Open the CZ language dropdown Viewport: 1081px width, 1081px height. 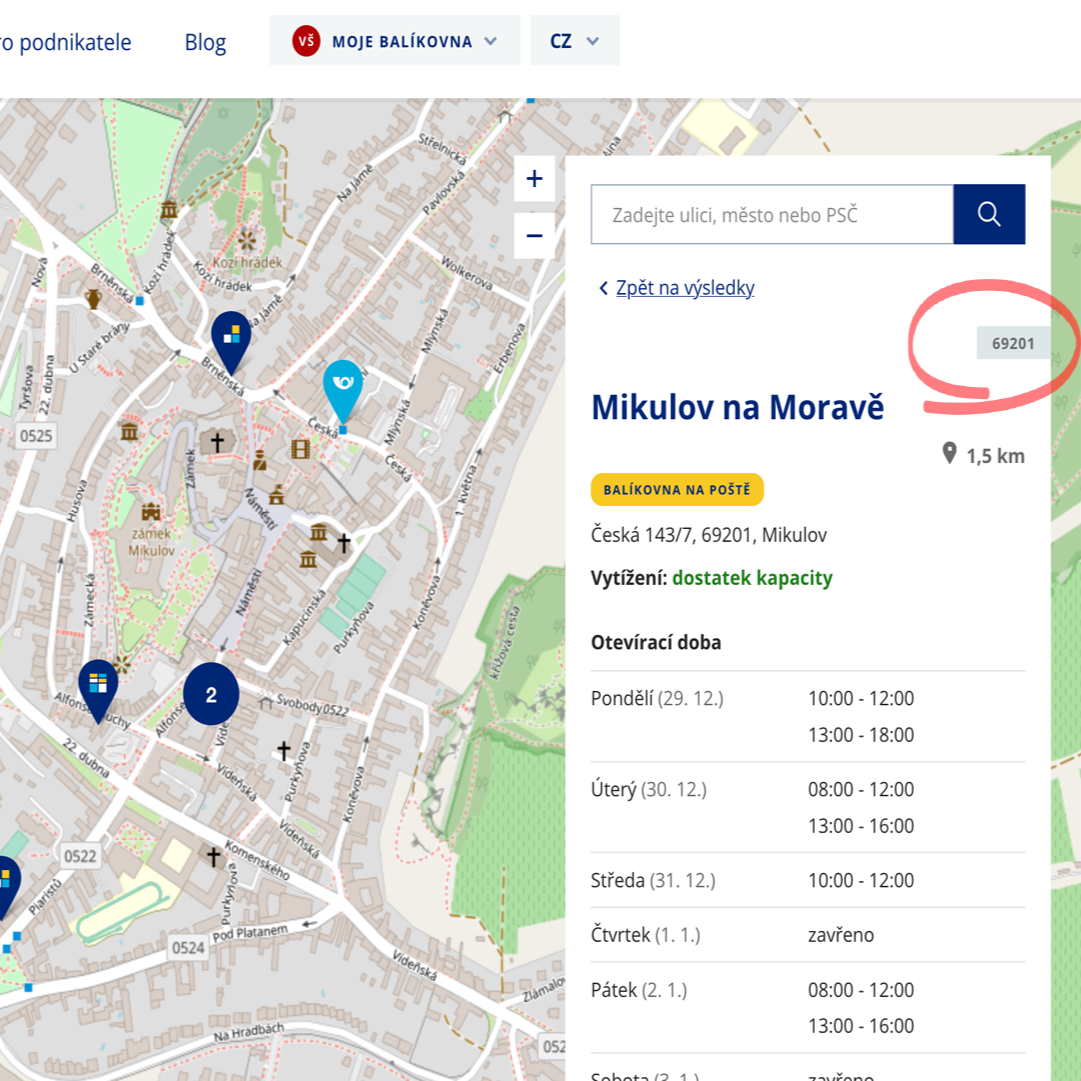(x=574, y=41)
